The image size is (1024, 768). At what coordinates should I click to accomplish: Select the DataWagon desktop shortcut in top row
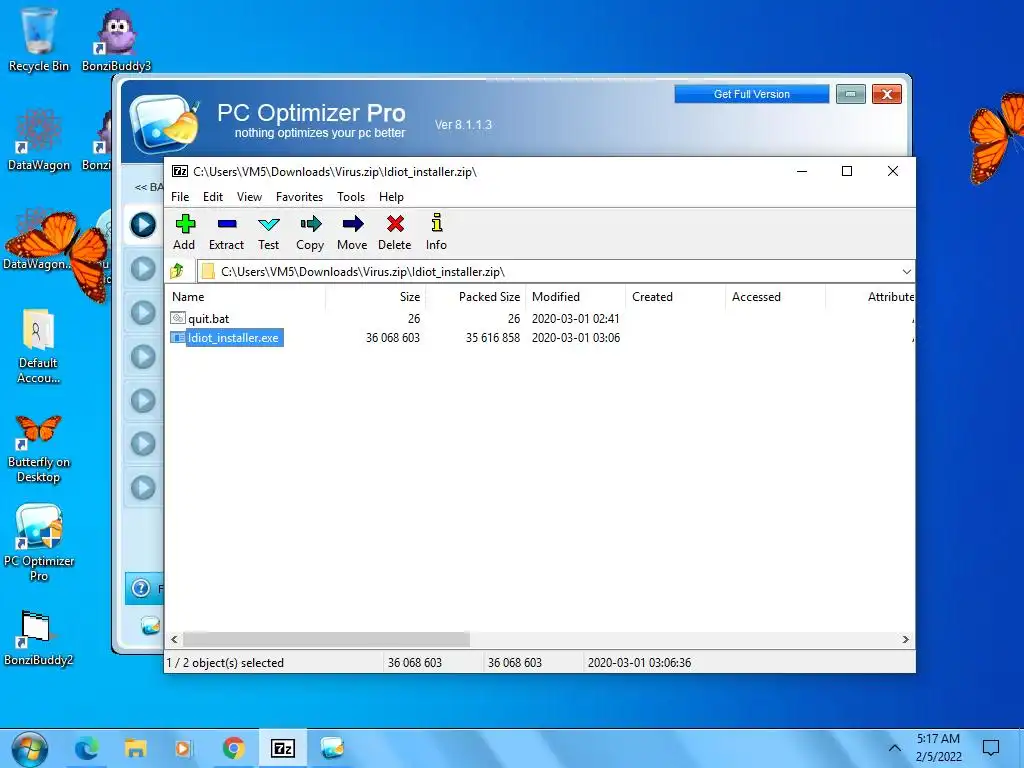point(39,140)
